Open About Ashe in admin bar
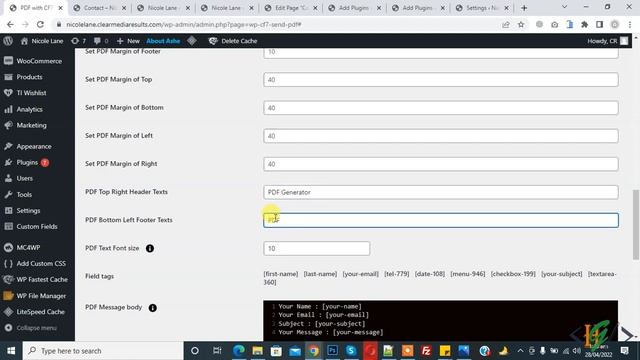640x360 pixels. click(163, 41)
